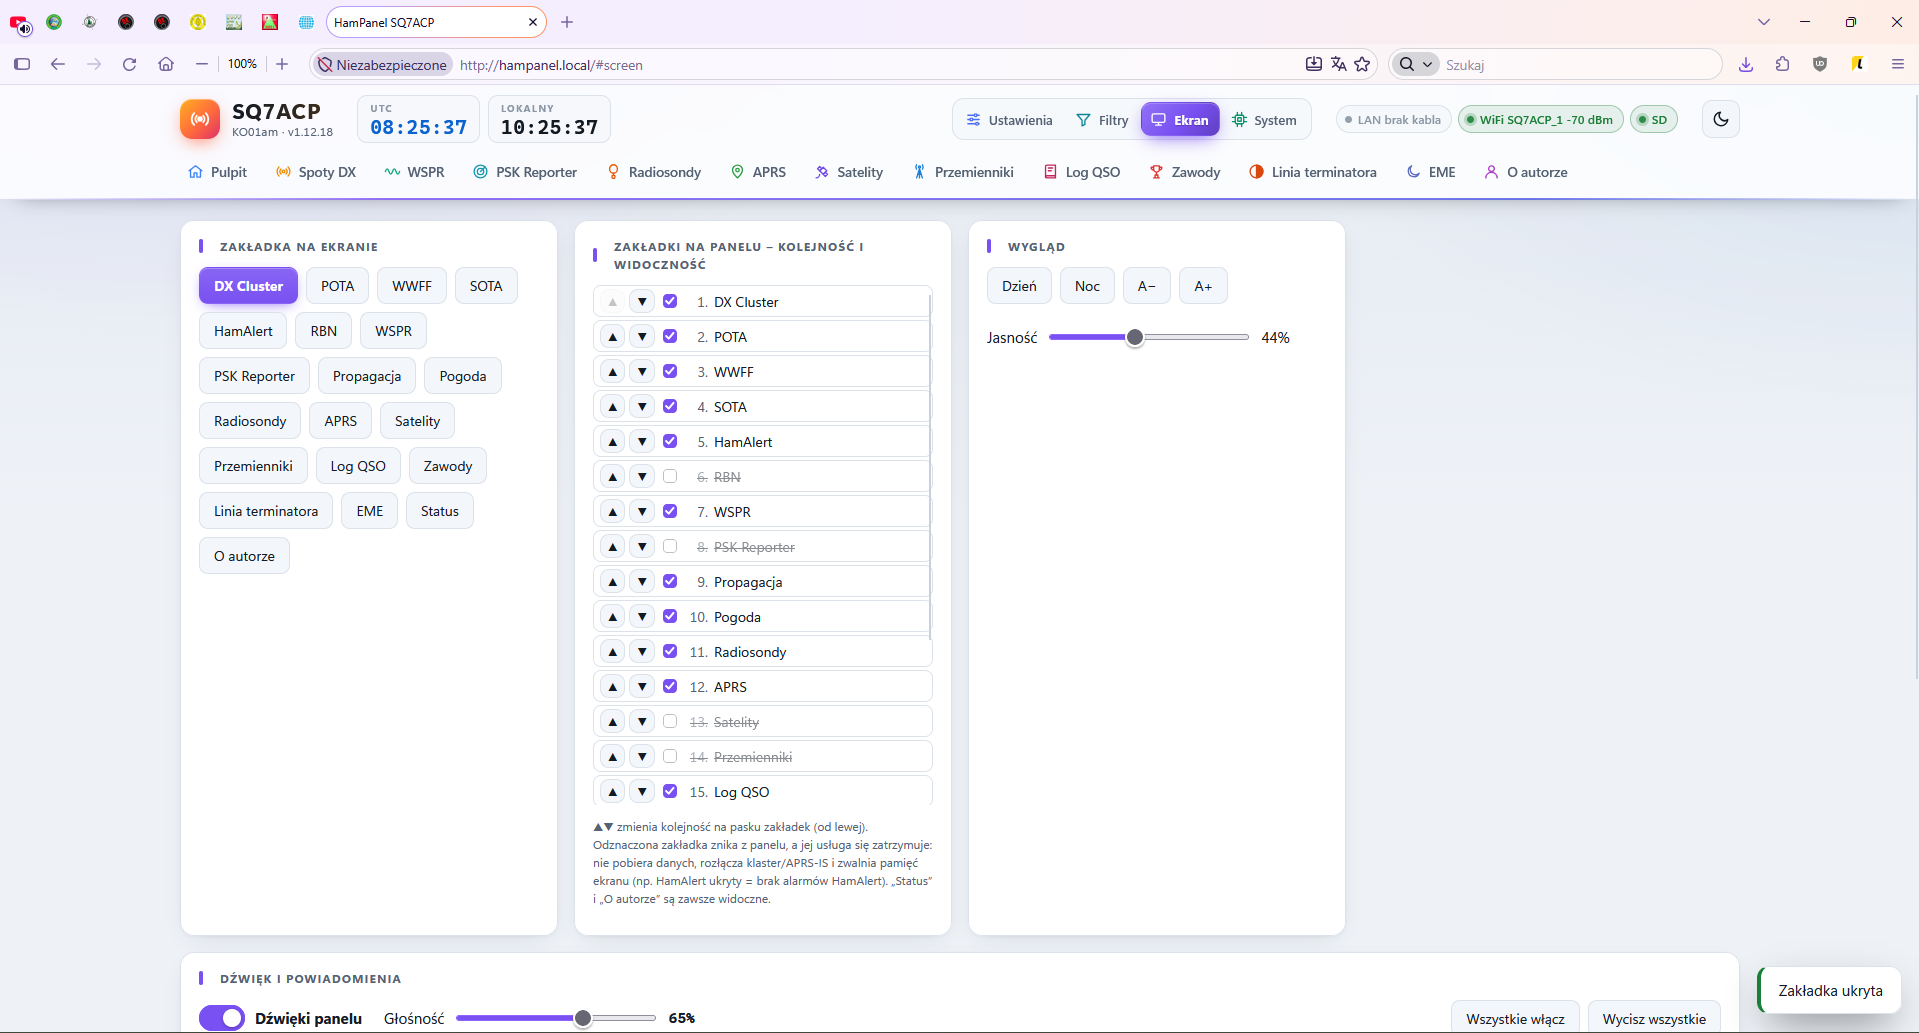Open Spoty DX page
Screen dimensions: 1919x1033
tap(316, 172)
